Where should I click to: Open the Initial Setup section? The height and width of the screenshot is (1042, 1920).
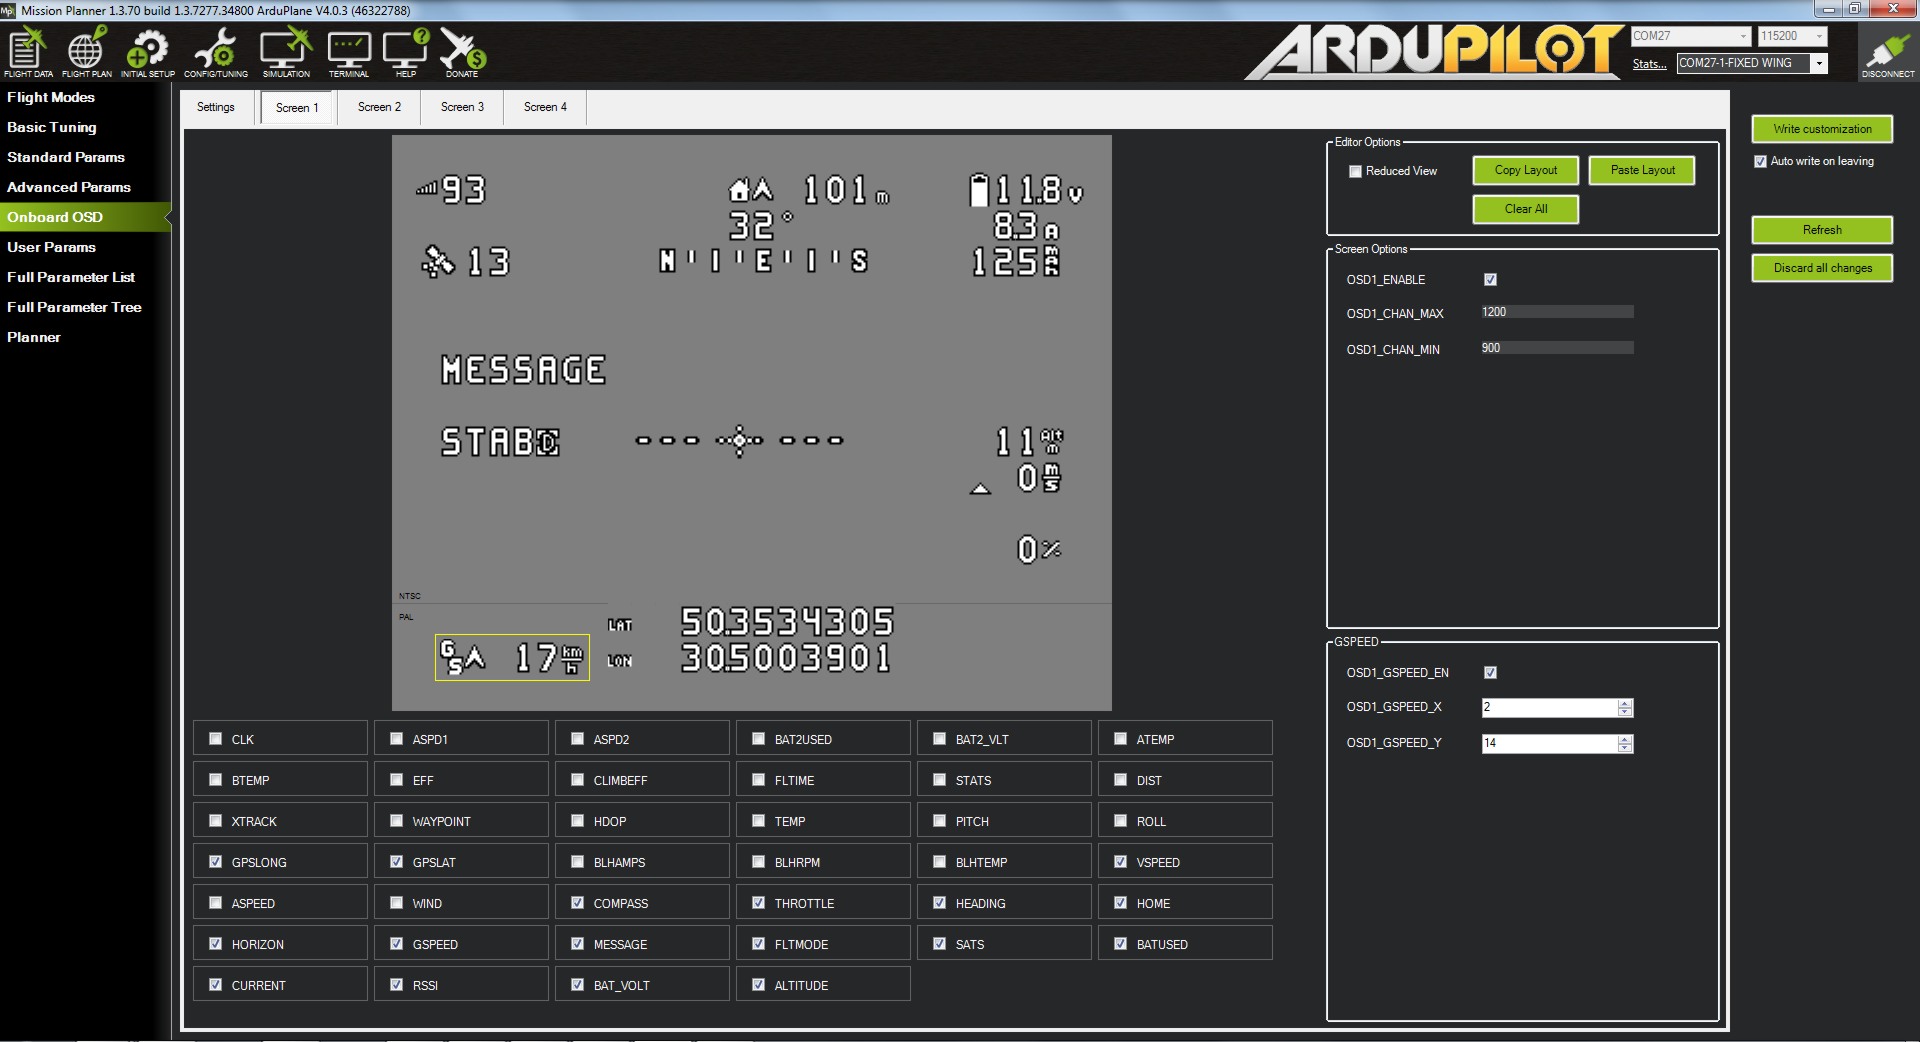tap(147, 52)
